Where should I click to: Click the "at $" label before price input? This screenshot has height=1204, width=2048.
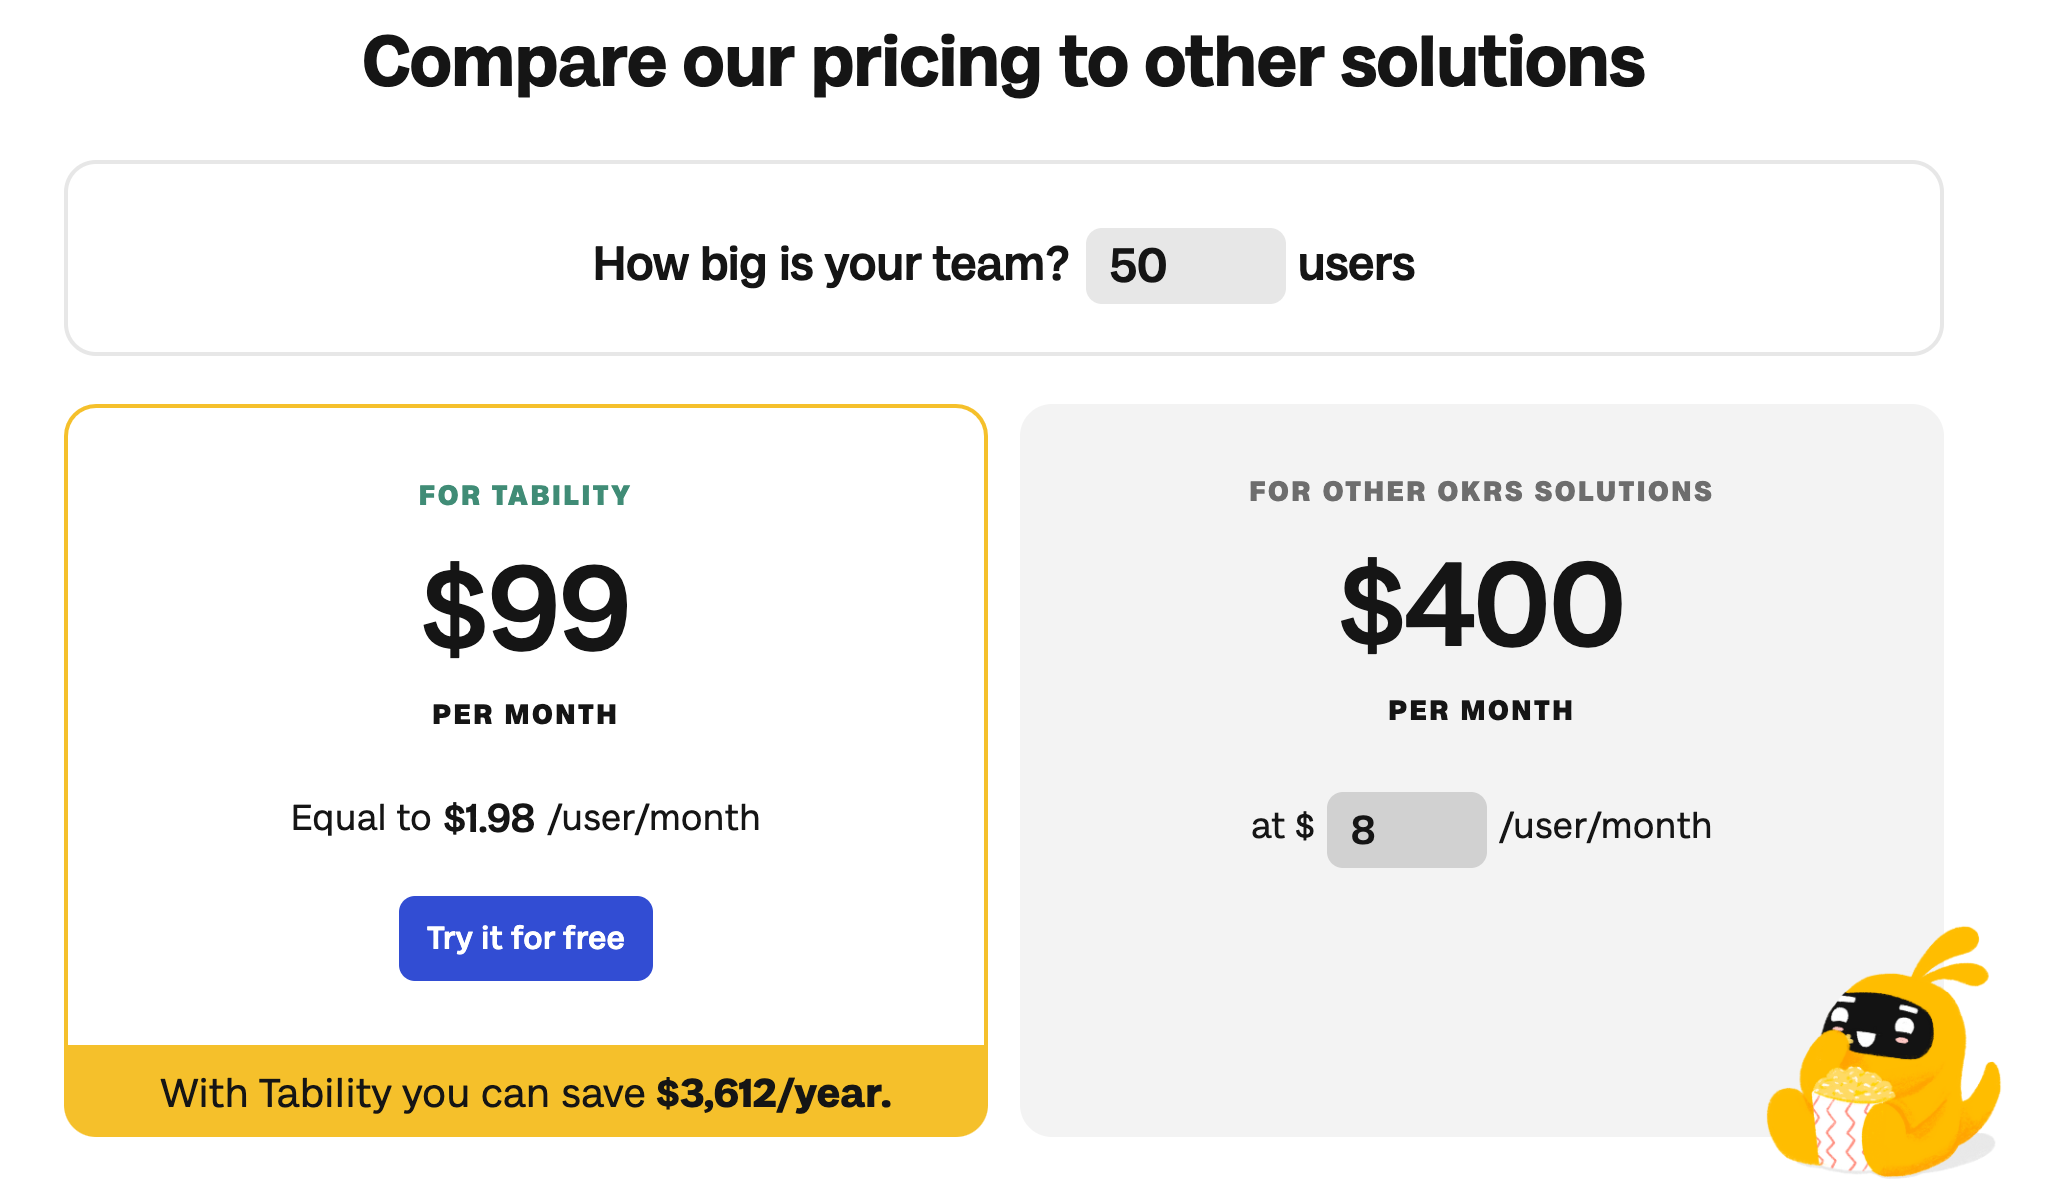1282,826
